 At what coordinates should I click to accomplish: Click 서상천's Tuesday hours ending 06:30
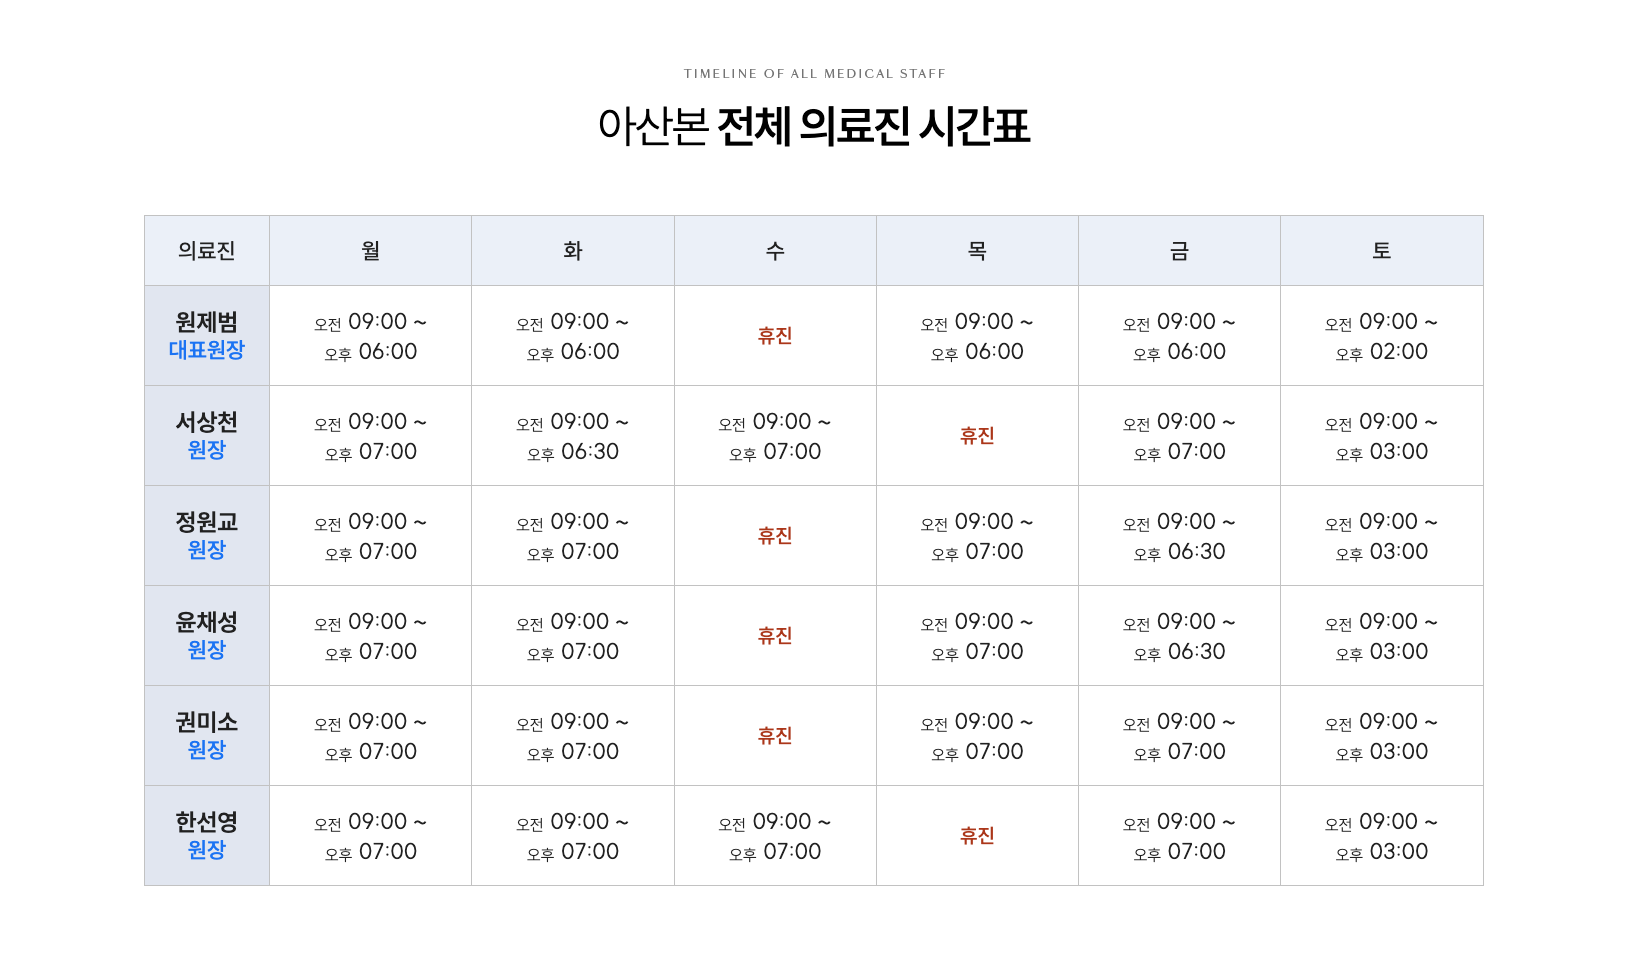tap(573, 437)
